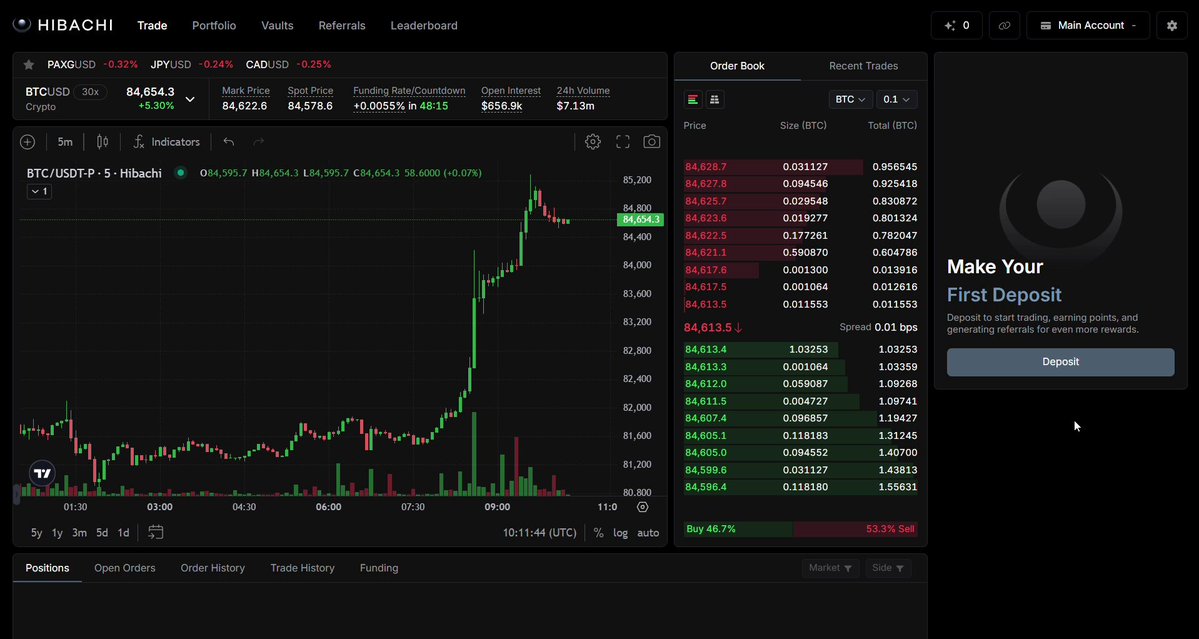Set chart range to 5y
The width and height of the screenshot is (1199, 639).
point(37,533)
